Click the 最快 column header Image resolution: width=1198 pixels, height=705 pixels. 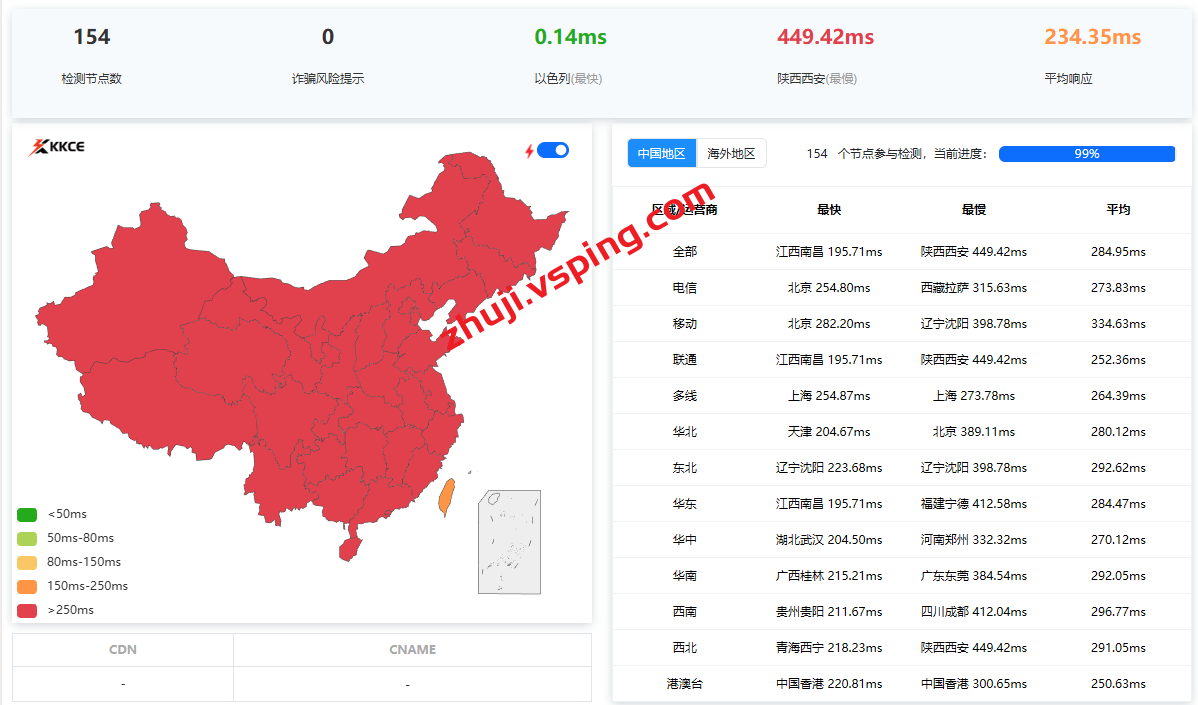[x=829, y=210]
